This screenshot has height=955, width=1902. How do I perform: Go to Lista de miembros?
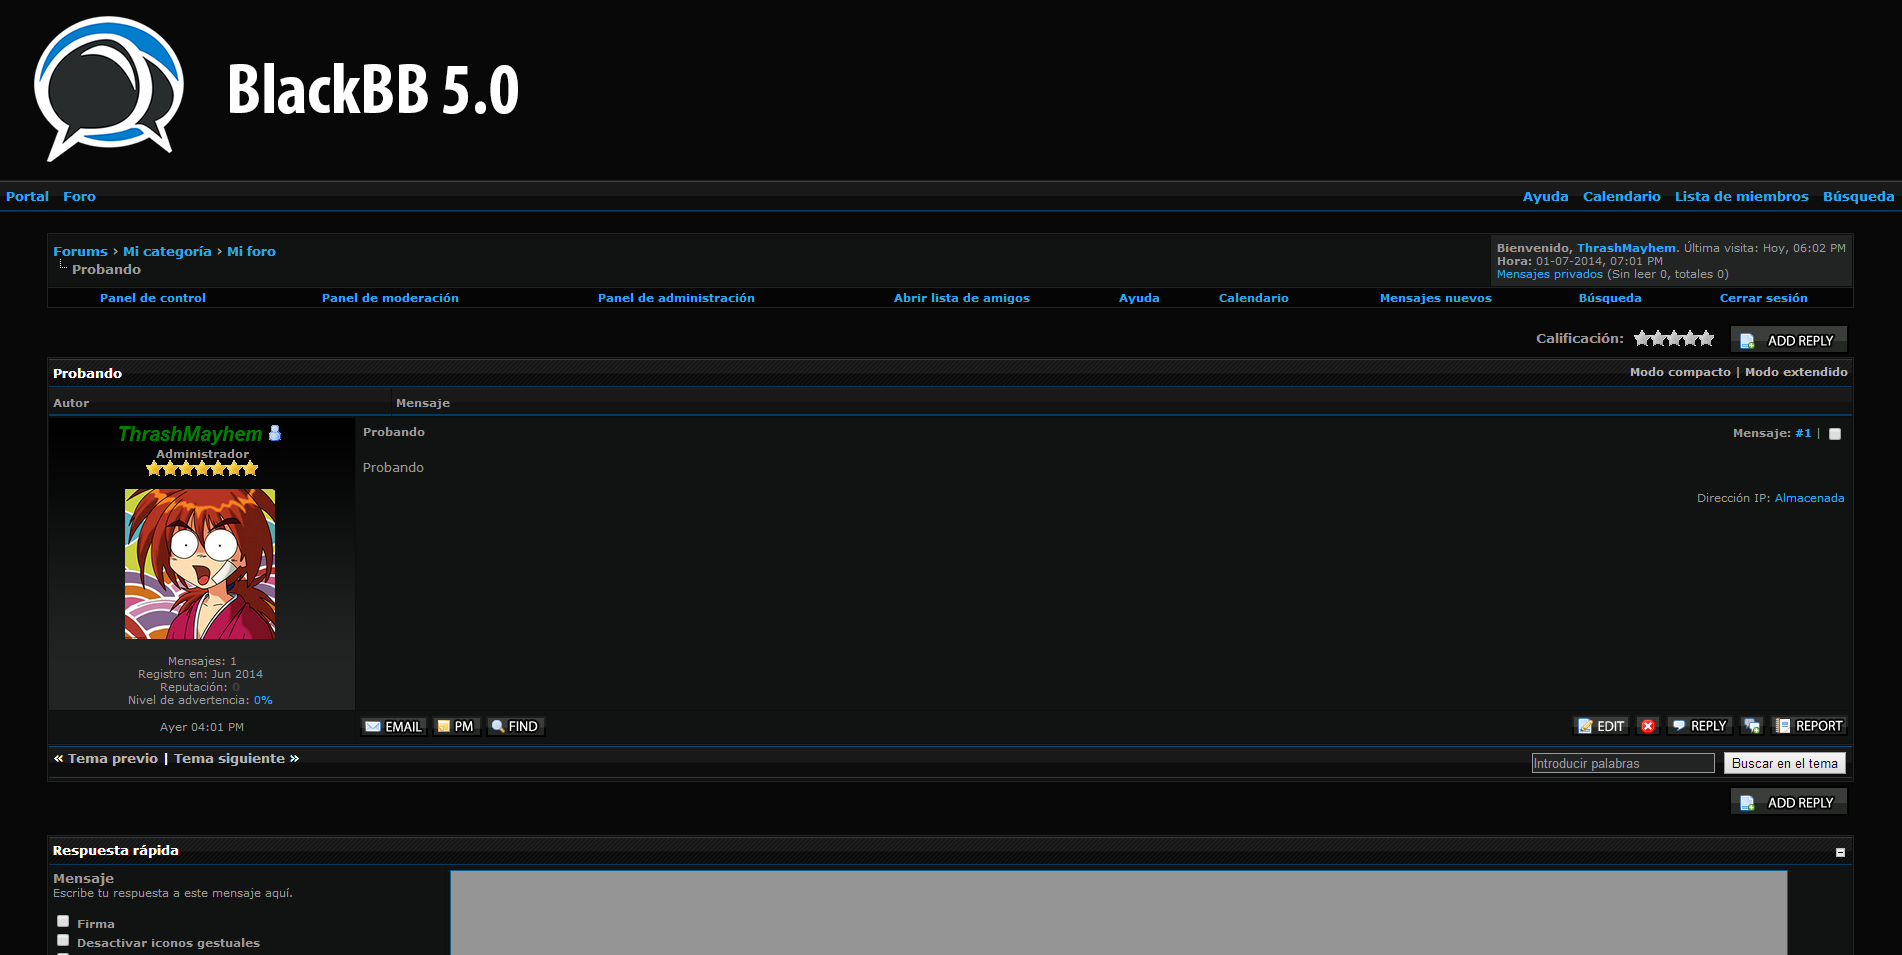(x=1741, y=196)
